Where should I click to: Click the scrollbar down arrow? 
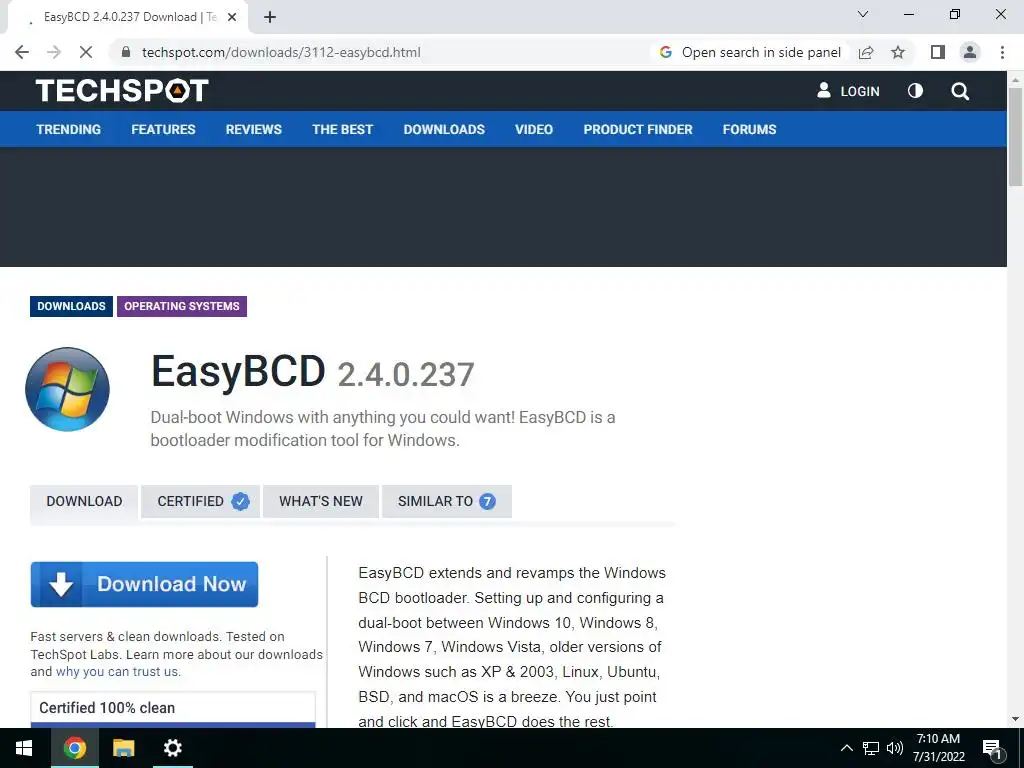[x=1016, y=720]
